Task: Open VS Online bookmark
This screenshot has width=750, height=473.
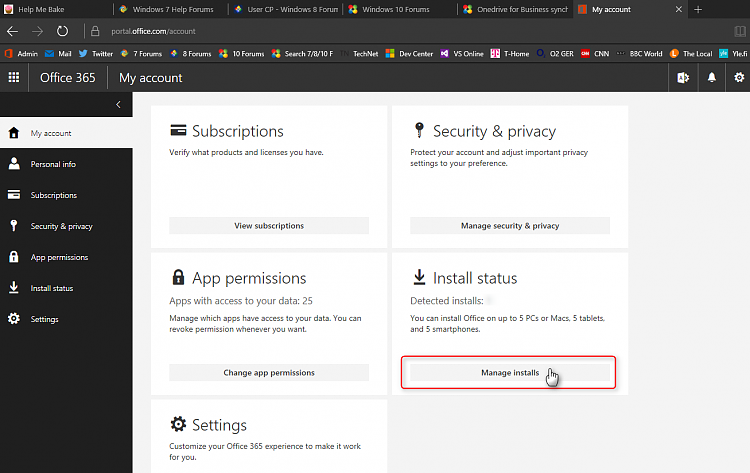Action: point(462,54)
